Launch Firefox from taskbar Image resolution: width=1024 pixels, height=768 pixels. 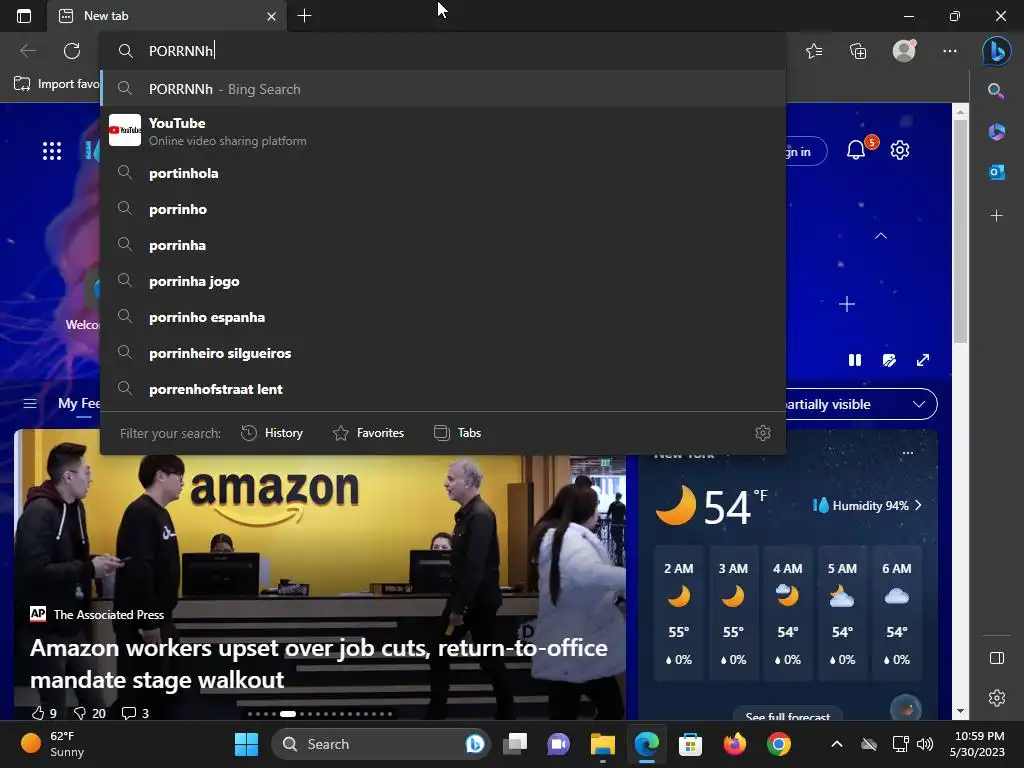735,744
